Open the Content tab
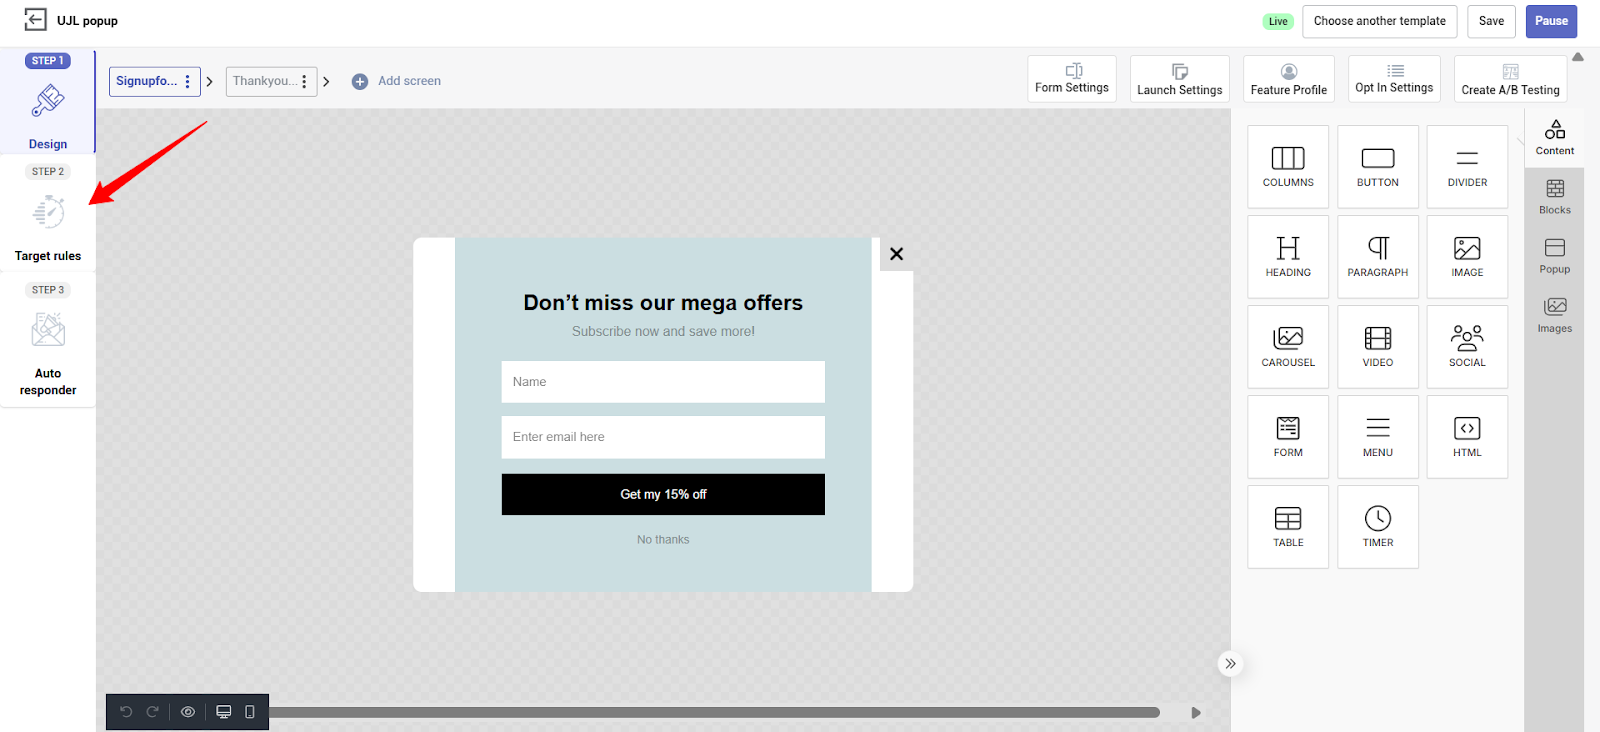 coord(1555,137)
